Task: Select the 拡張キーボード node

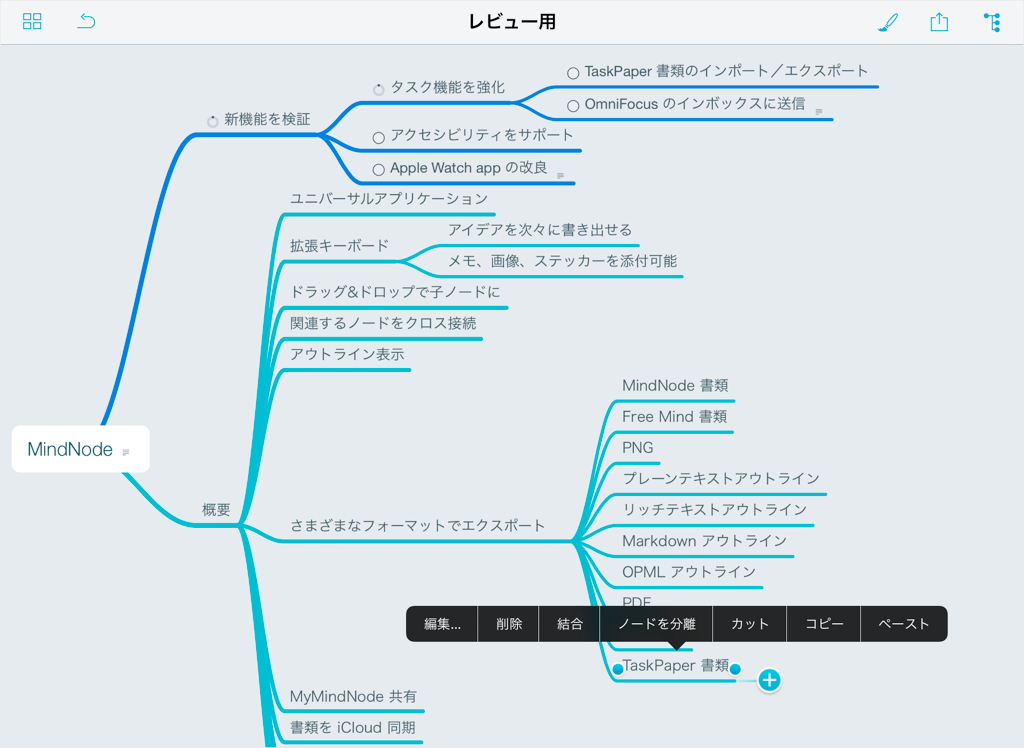Action: [x=339, y=246]
